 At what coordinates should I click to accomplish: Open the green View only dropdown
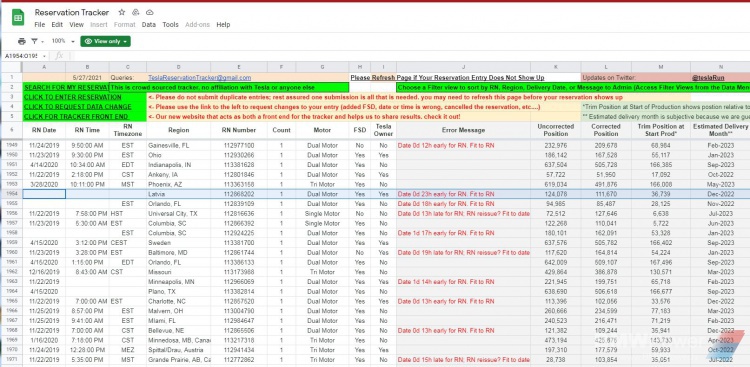(x=105, y=41)
